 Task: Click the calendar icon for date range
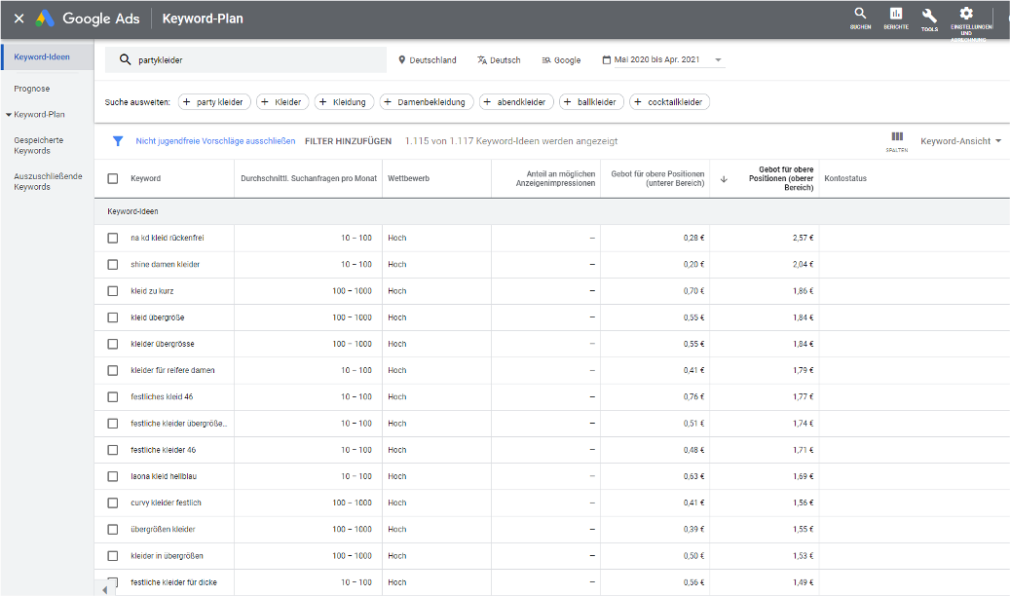coord(606,60)
